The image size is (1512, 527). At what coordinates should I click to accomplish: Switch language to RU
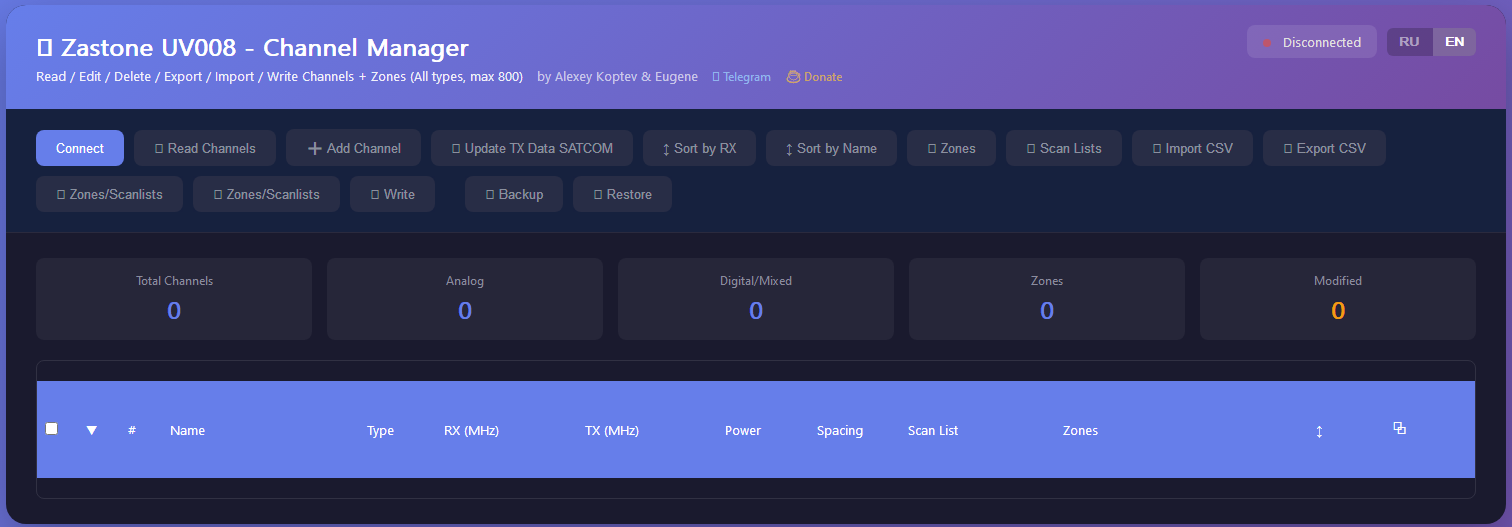pyautogui.click(x=1409, y=42)
